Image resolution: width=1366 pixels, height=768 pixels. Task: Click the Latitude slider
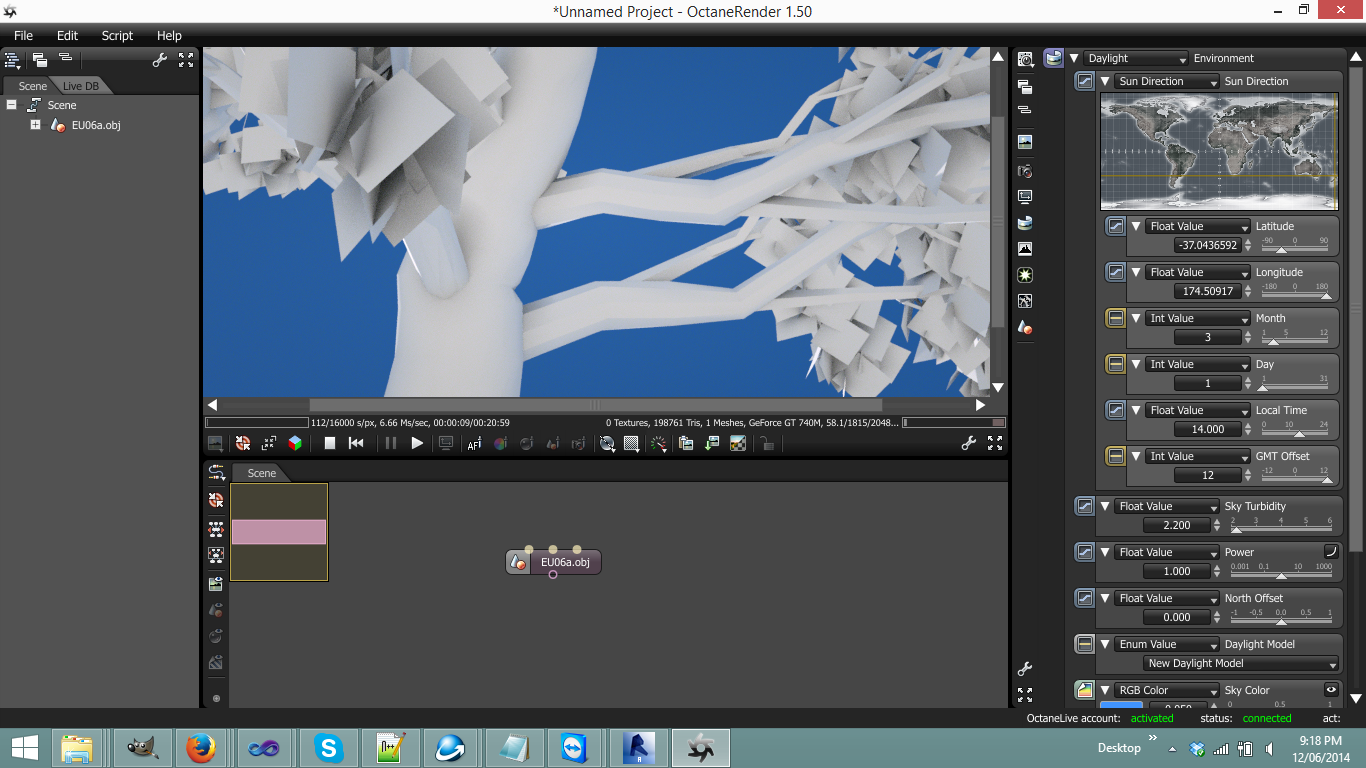click(x=1295, y=245)
